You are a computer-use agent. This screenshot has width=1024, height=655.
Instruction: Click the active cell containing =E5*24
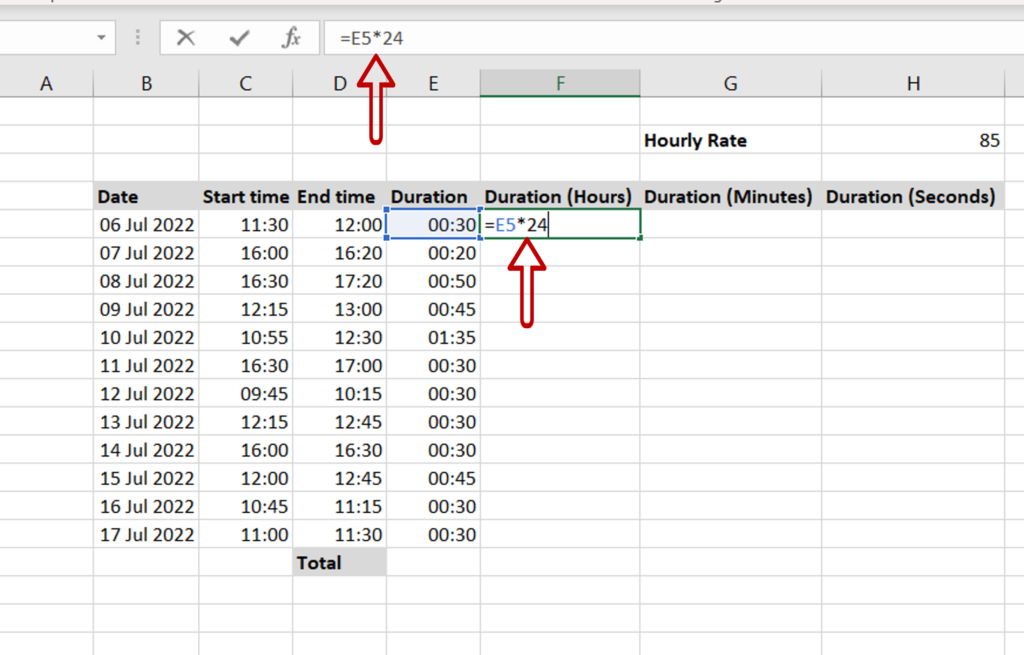pos(560,225)
